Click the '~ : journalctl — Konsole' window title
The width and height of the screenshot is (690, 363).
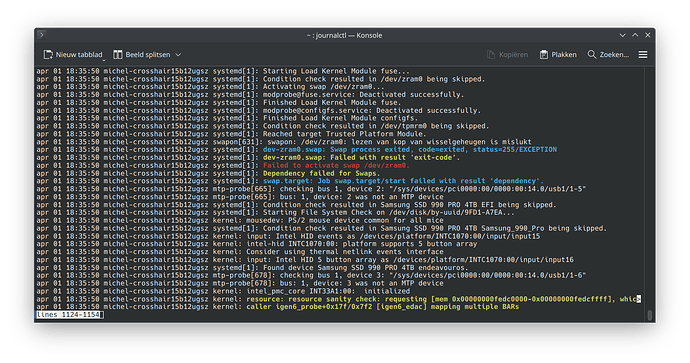(x=344, y=35)
